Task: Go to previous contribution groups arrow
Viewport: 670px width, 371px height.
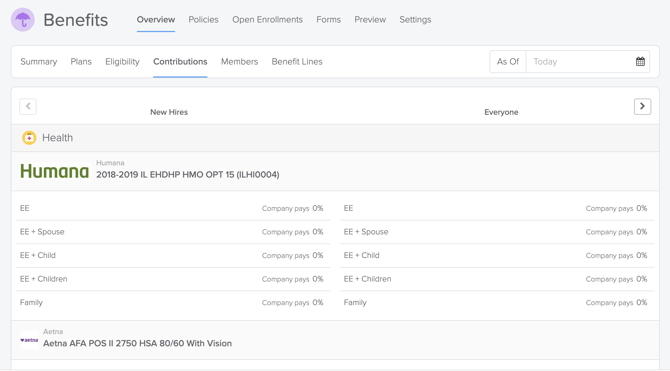Action: [x=28, y=106]
